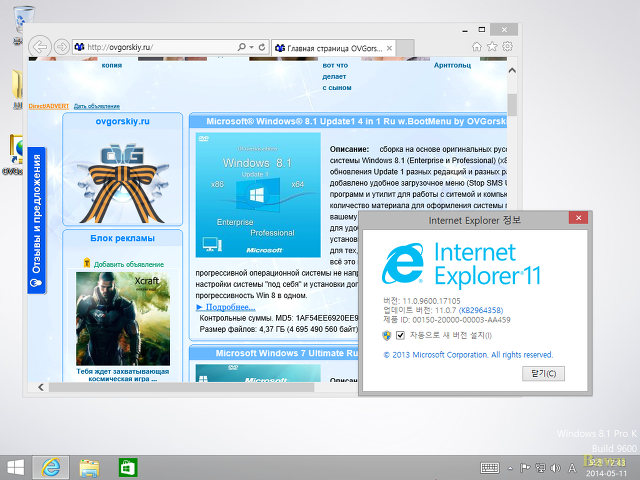Open the address bar dropdown arrow

pos(251,47)
